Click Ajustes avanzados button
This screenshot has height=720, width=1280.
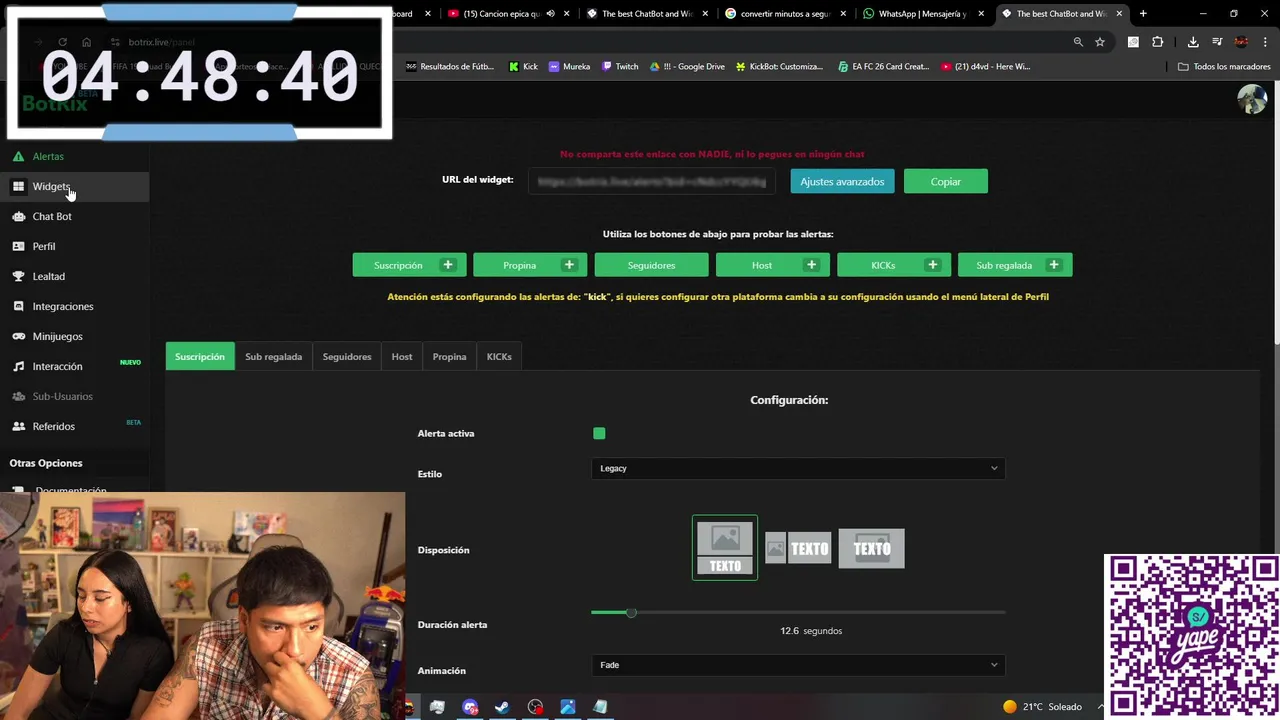click(842, 181)
